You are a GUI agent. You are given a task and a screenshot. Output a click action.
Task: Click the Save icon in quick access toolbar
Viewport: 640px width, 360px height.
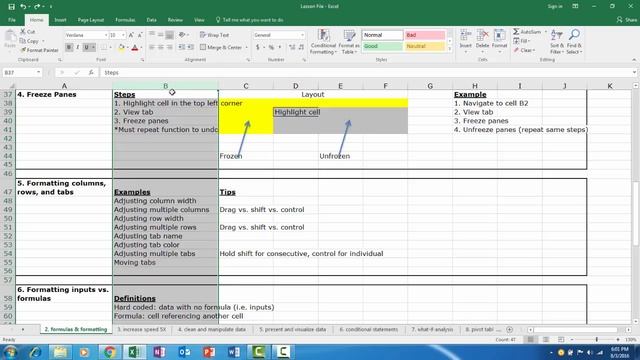(11, 7)
